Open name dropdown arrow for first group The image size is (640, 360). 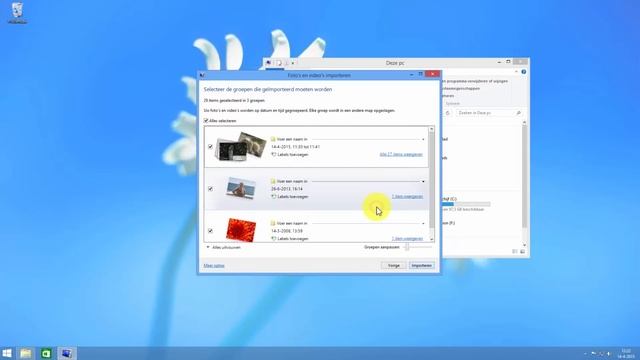[x=423, y=140]
